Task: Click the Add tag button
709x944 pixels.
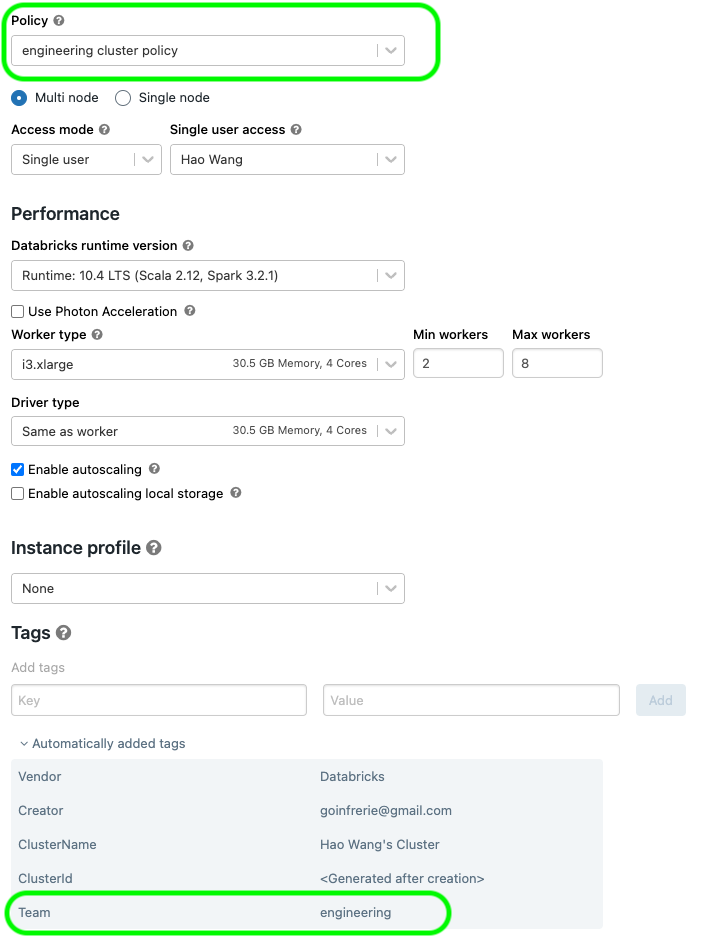Action: tap(660, 700)
